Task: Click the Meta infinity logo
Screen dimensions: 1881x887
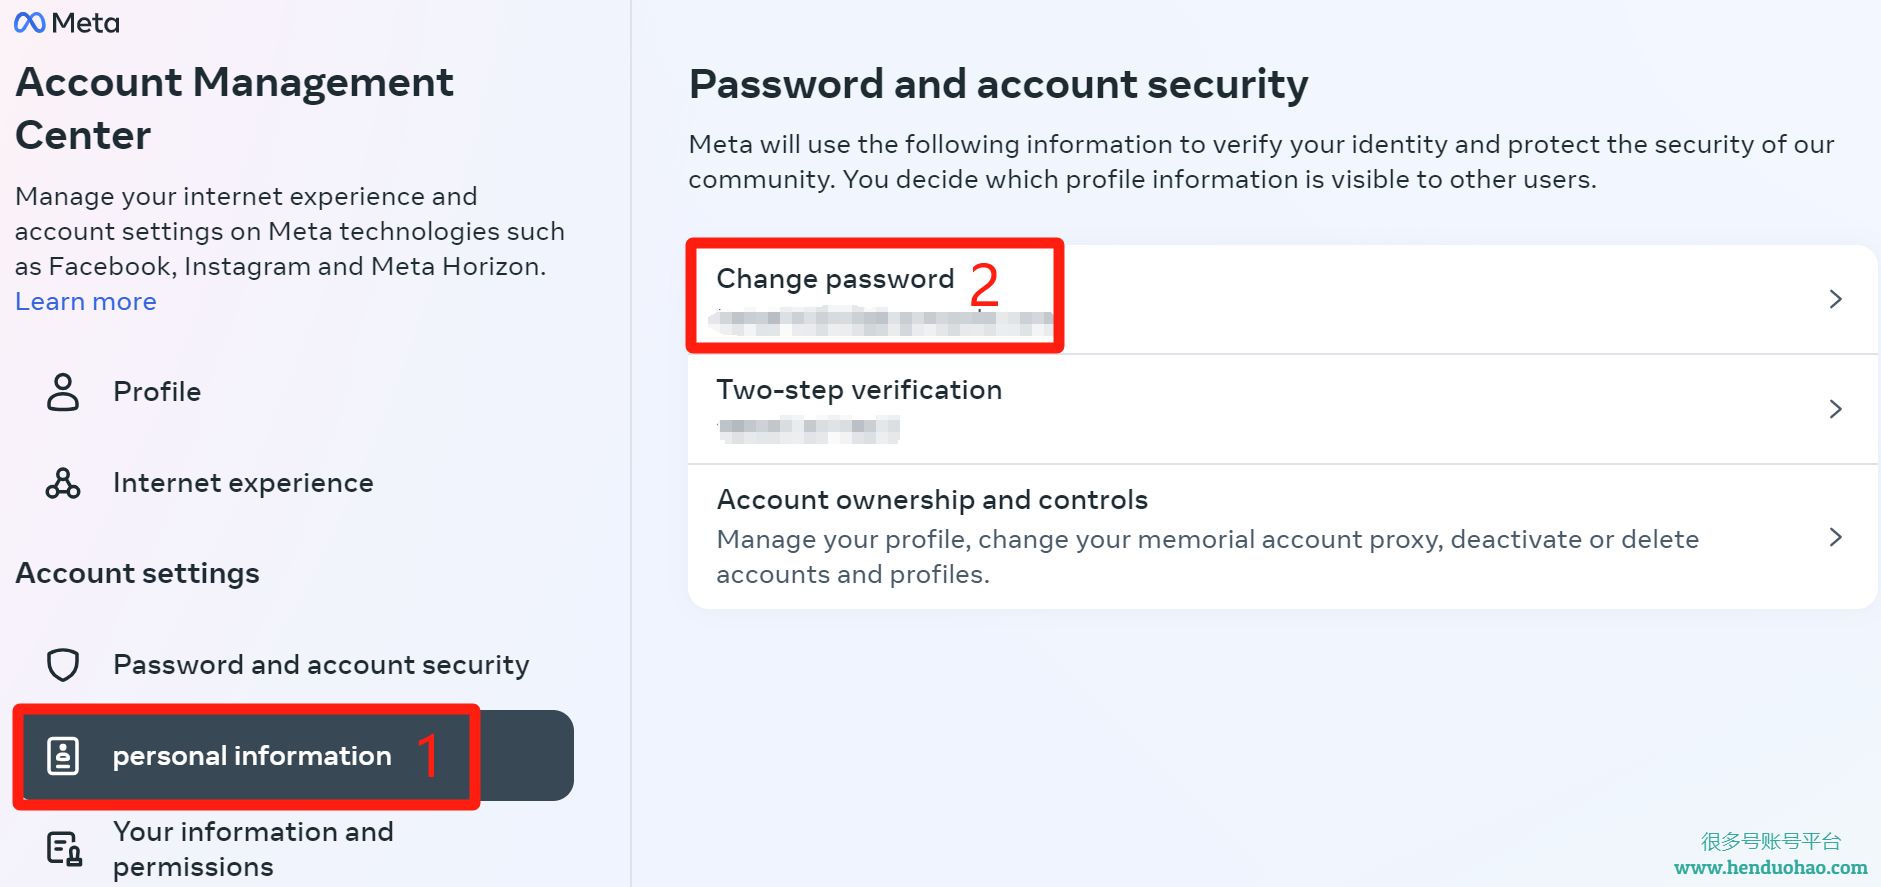Action: pos(30,22)
